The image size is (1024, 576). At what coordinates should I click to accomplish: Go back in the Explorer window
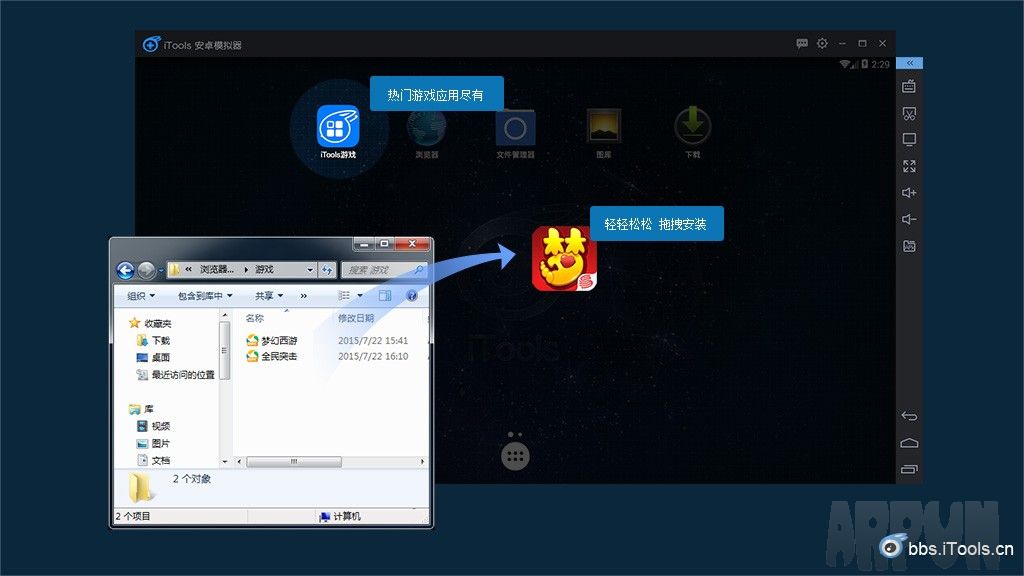[x=125, y=270]
